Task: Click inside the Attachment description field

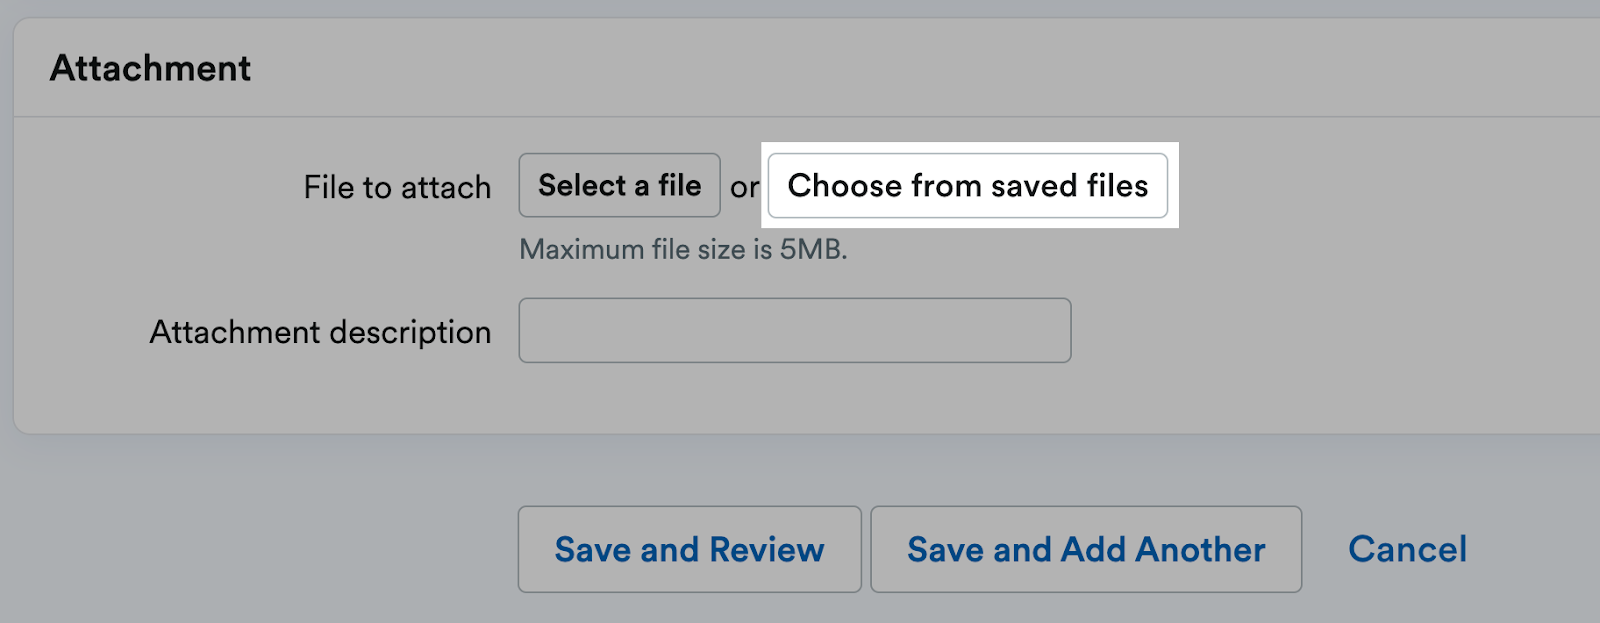Action: point(795,330)
